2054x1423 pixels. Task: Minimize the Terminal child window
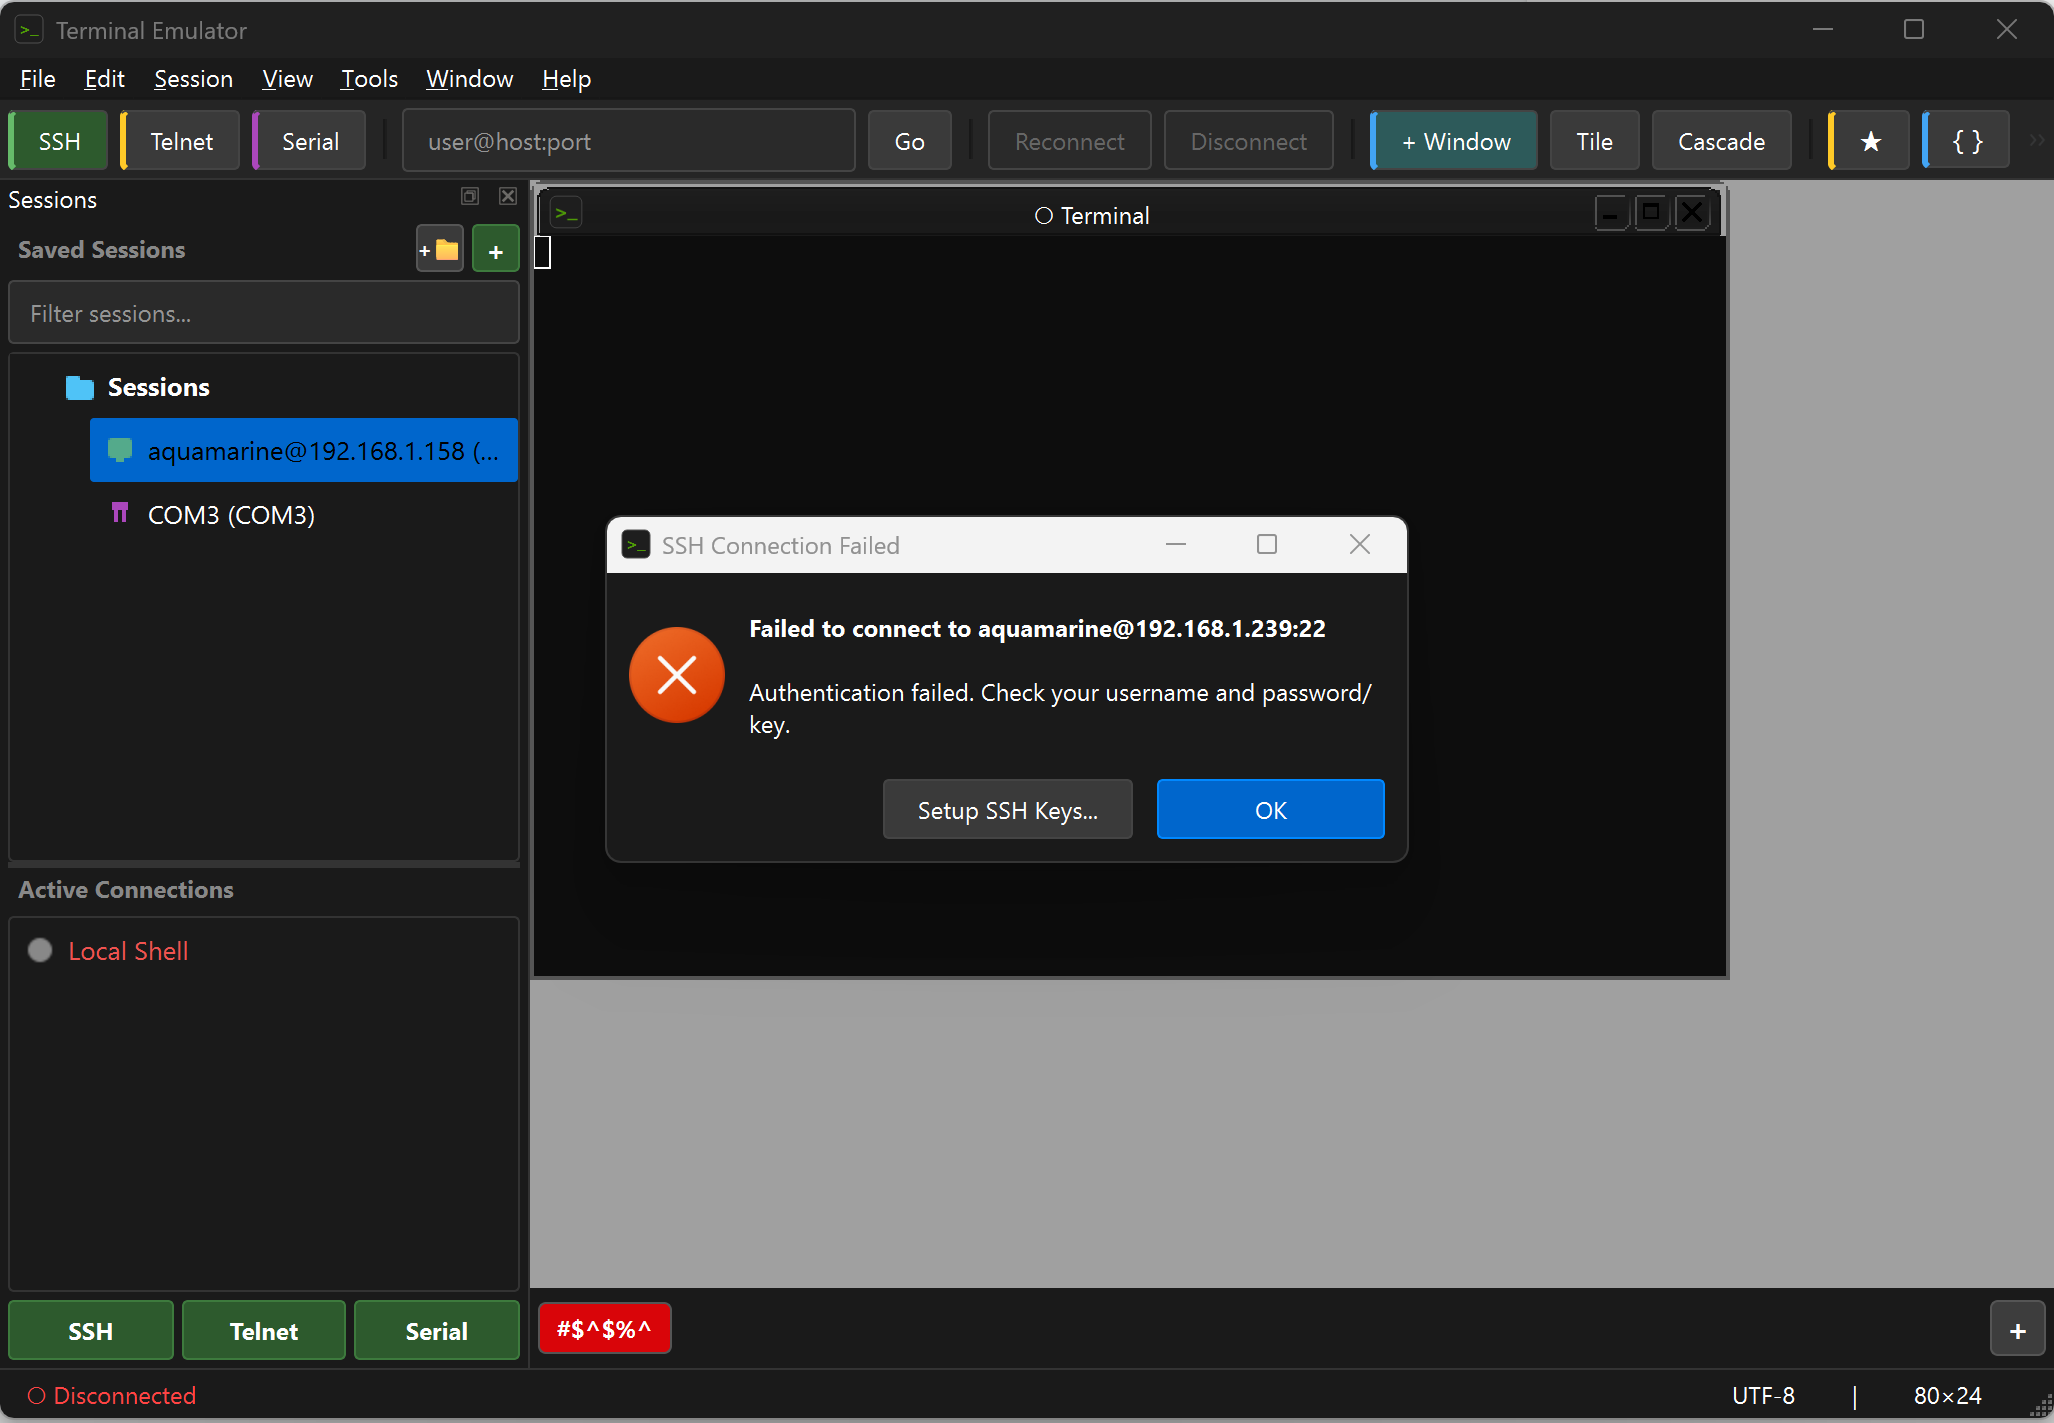coord(1611,213)
